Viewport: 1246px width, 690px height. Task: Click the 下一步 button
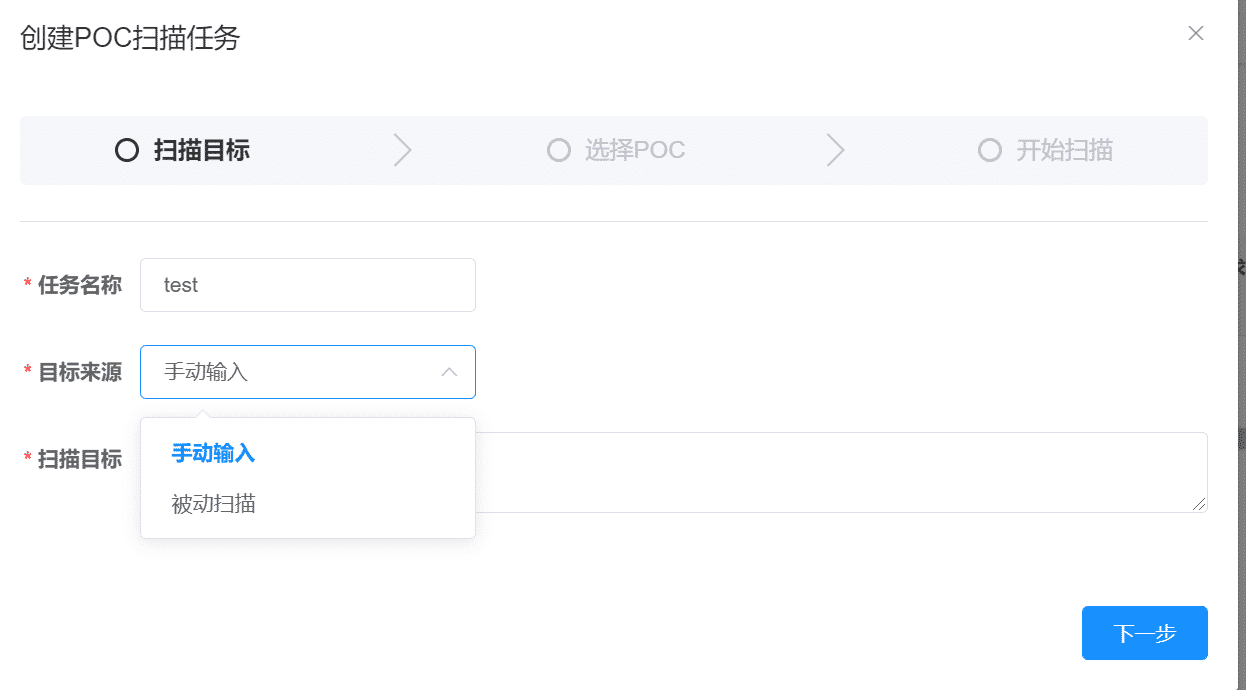pyautogui.click(x=1145, y=633)
